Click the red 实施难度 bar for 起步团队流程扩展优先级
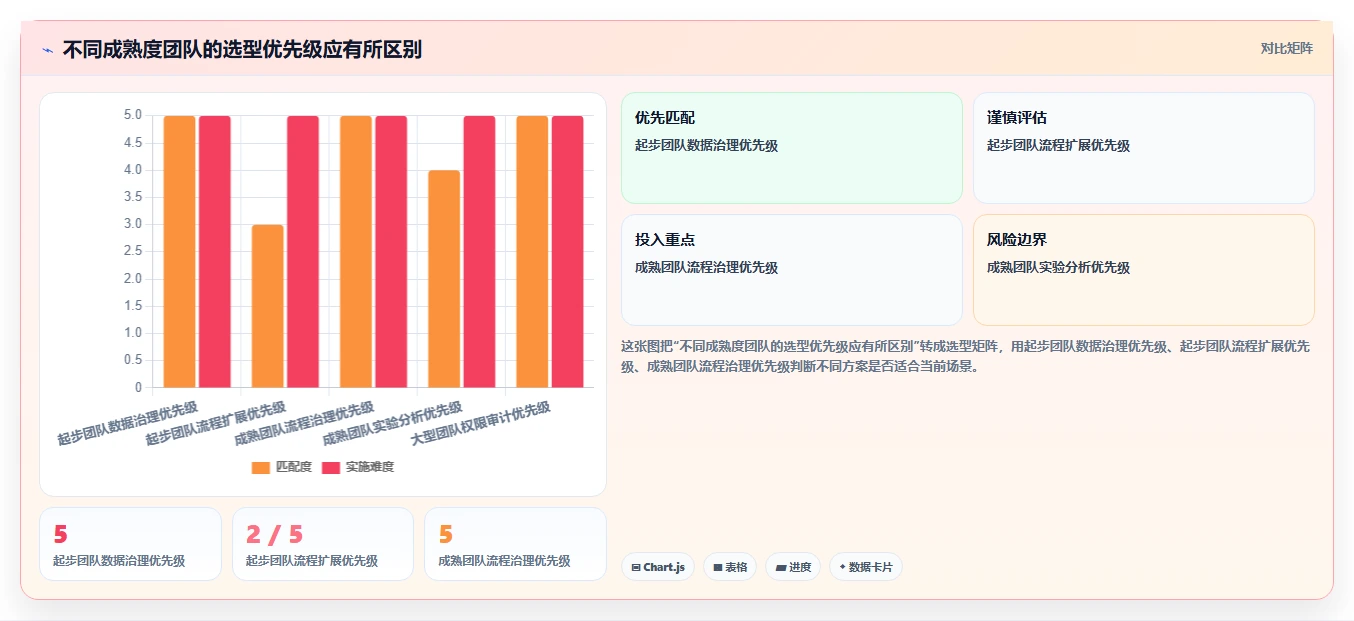This screenshot has width=1354, height=621. [x=303, y=251]
